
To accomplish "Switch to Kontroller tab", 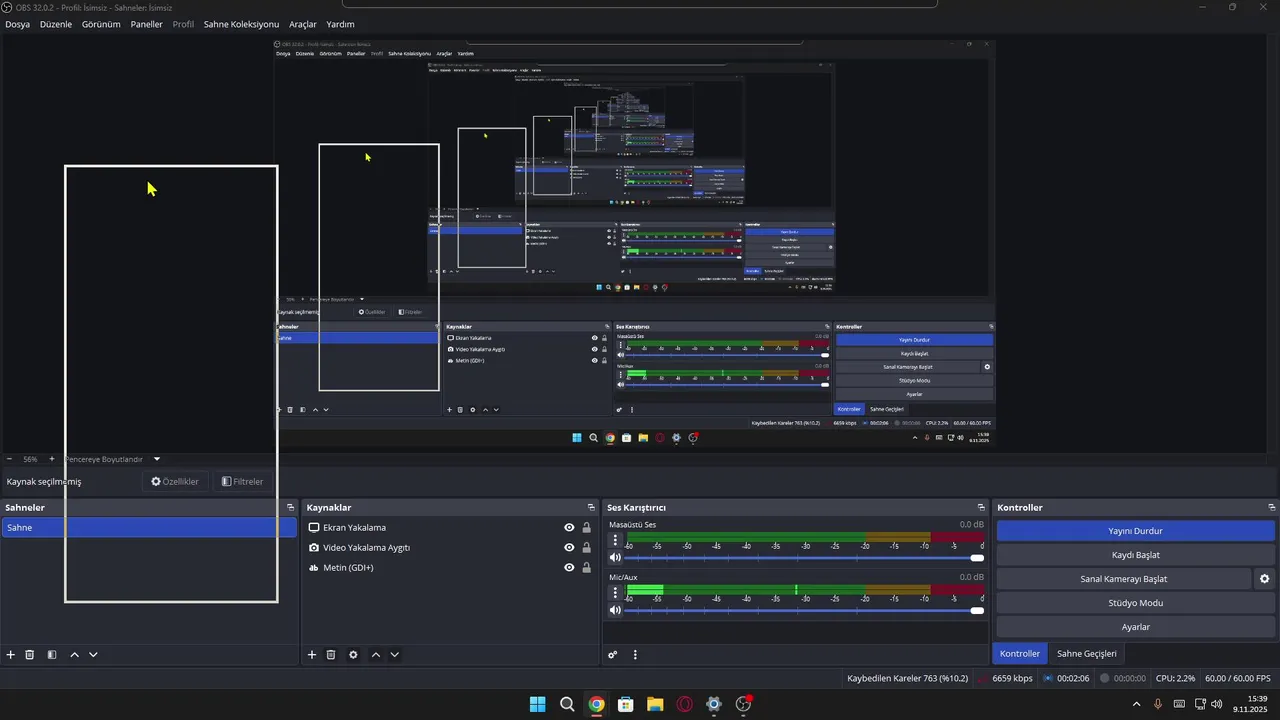I will 1020,654.
